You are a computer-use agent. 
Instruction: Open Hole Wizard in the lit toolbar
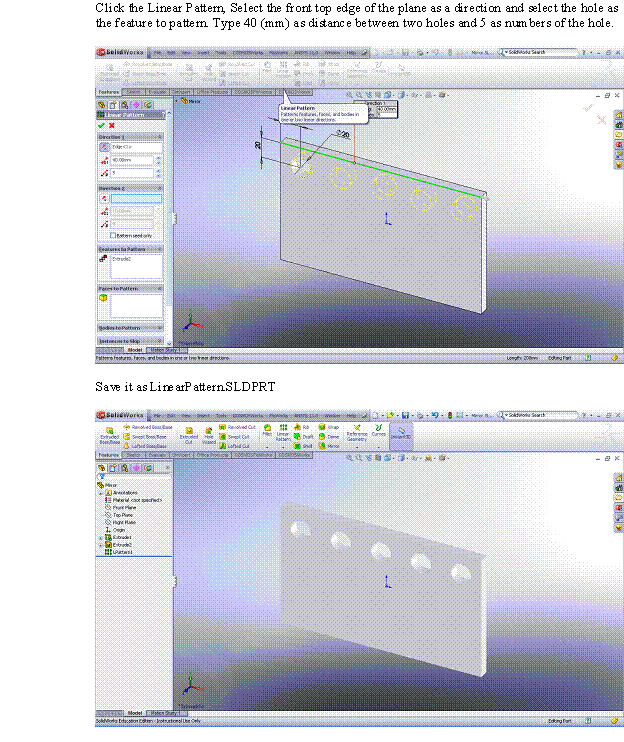click(208, 435)
